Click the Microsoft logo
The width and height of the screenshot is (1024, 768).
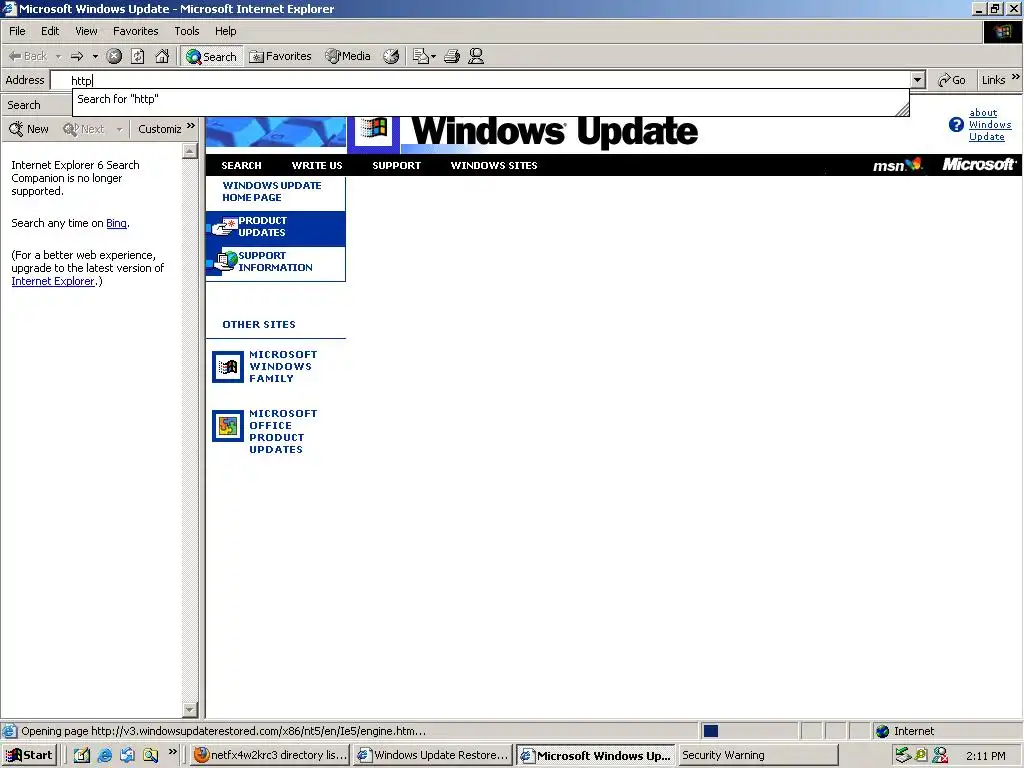[x=978, y=165]
